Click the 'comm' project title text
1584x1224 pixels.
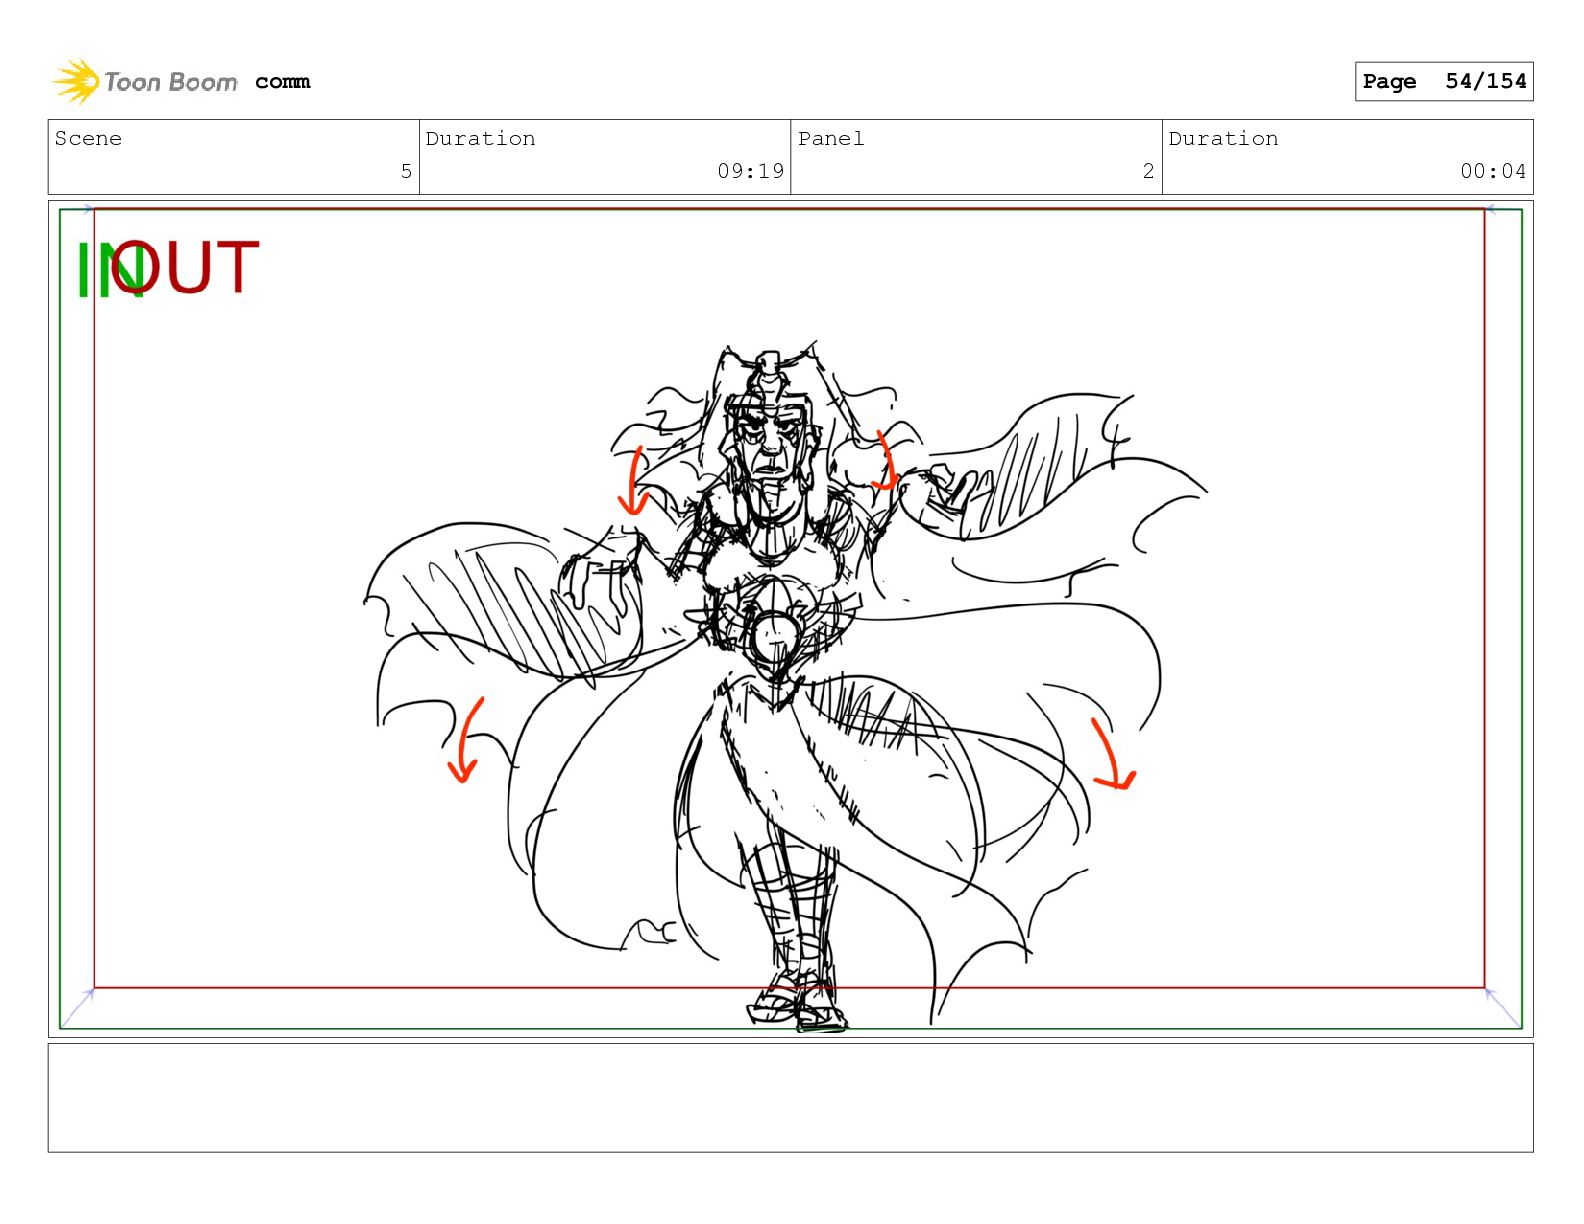tap(283, 81)
